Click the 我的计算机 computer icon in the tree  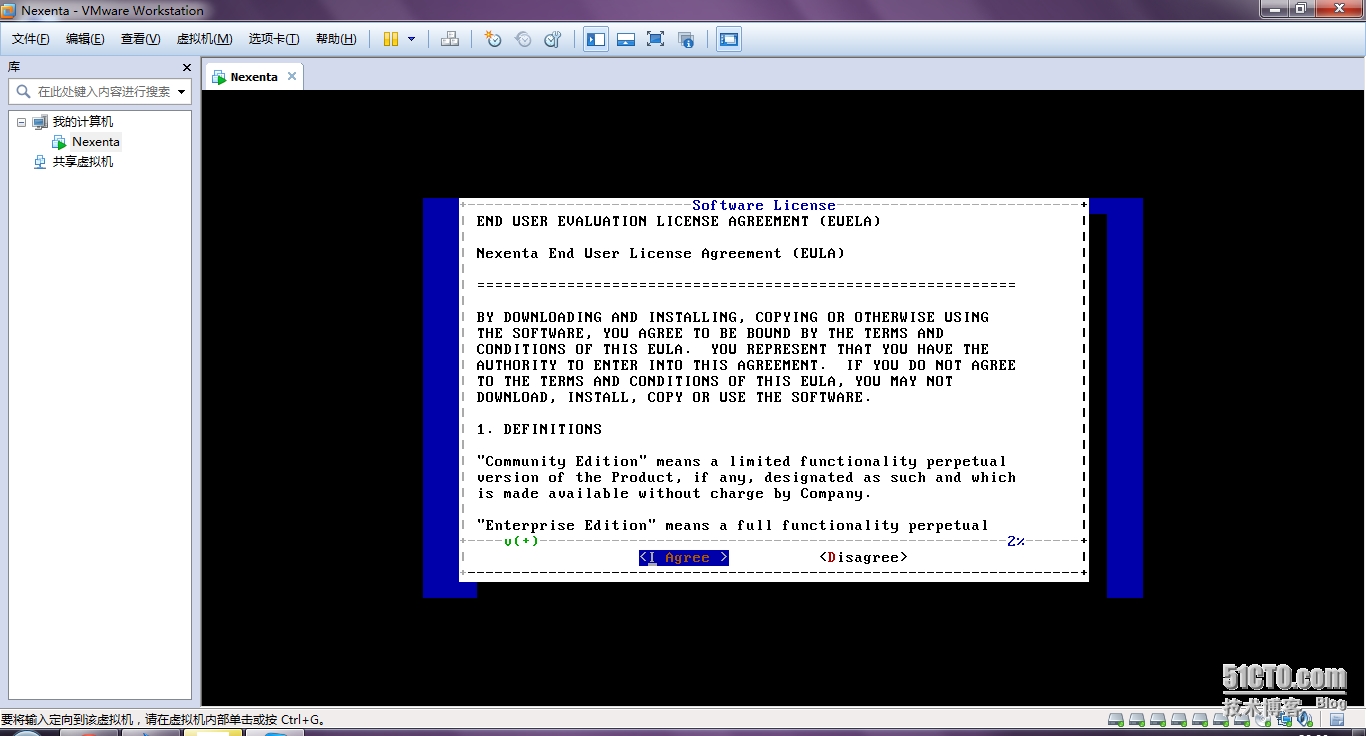40,122
